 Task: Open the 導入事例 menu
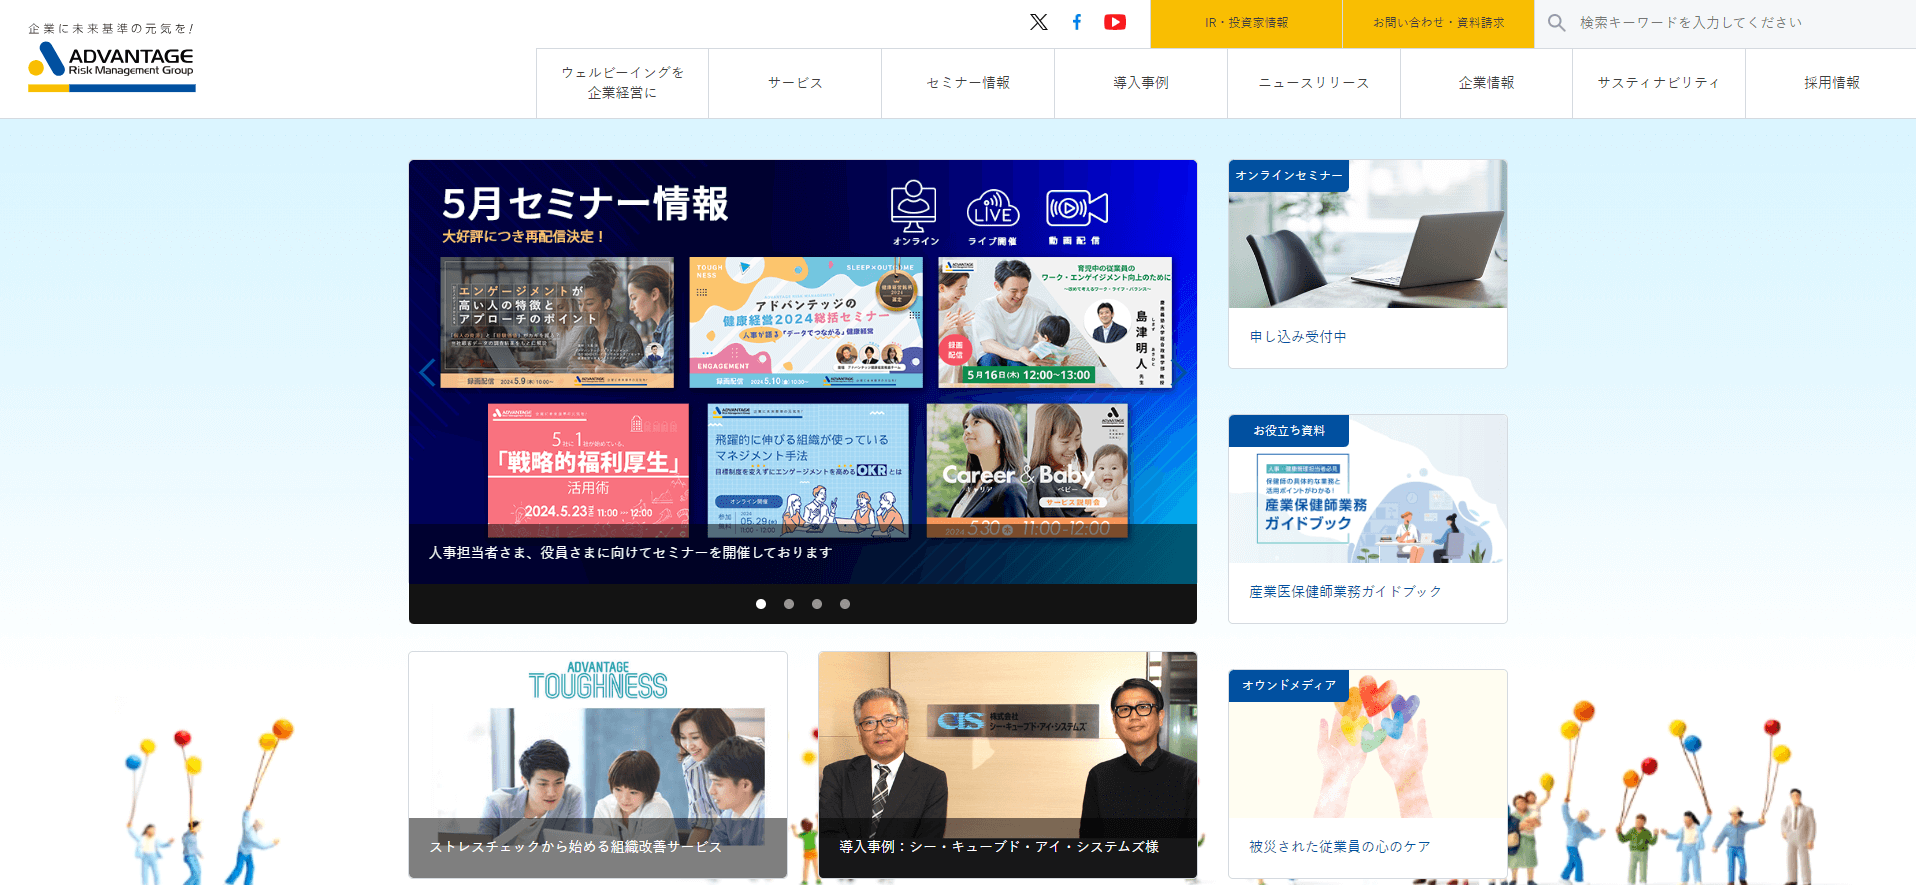coord(1141,83)
